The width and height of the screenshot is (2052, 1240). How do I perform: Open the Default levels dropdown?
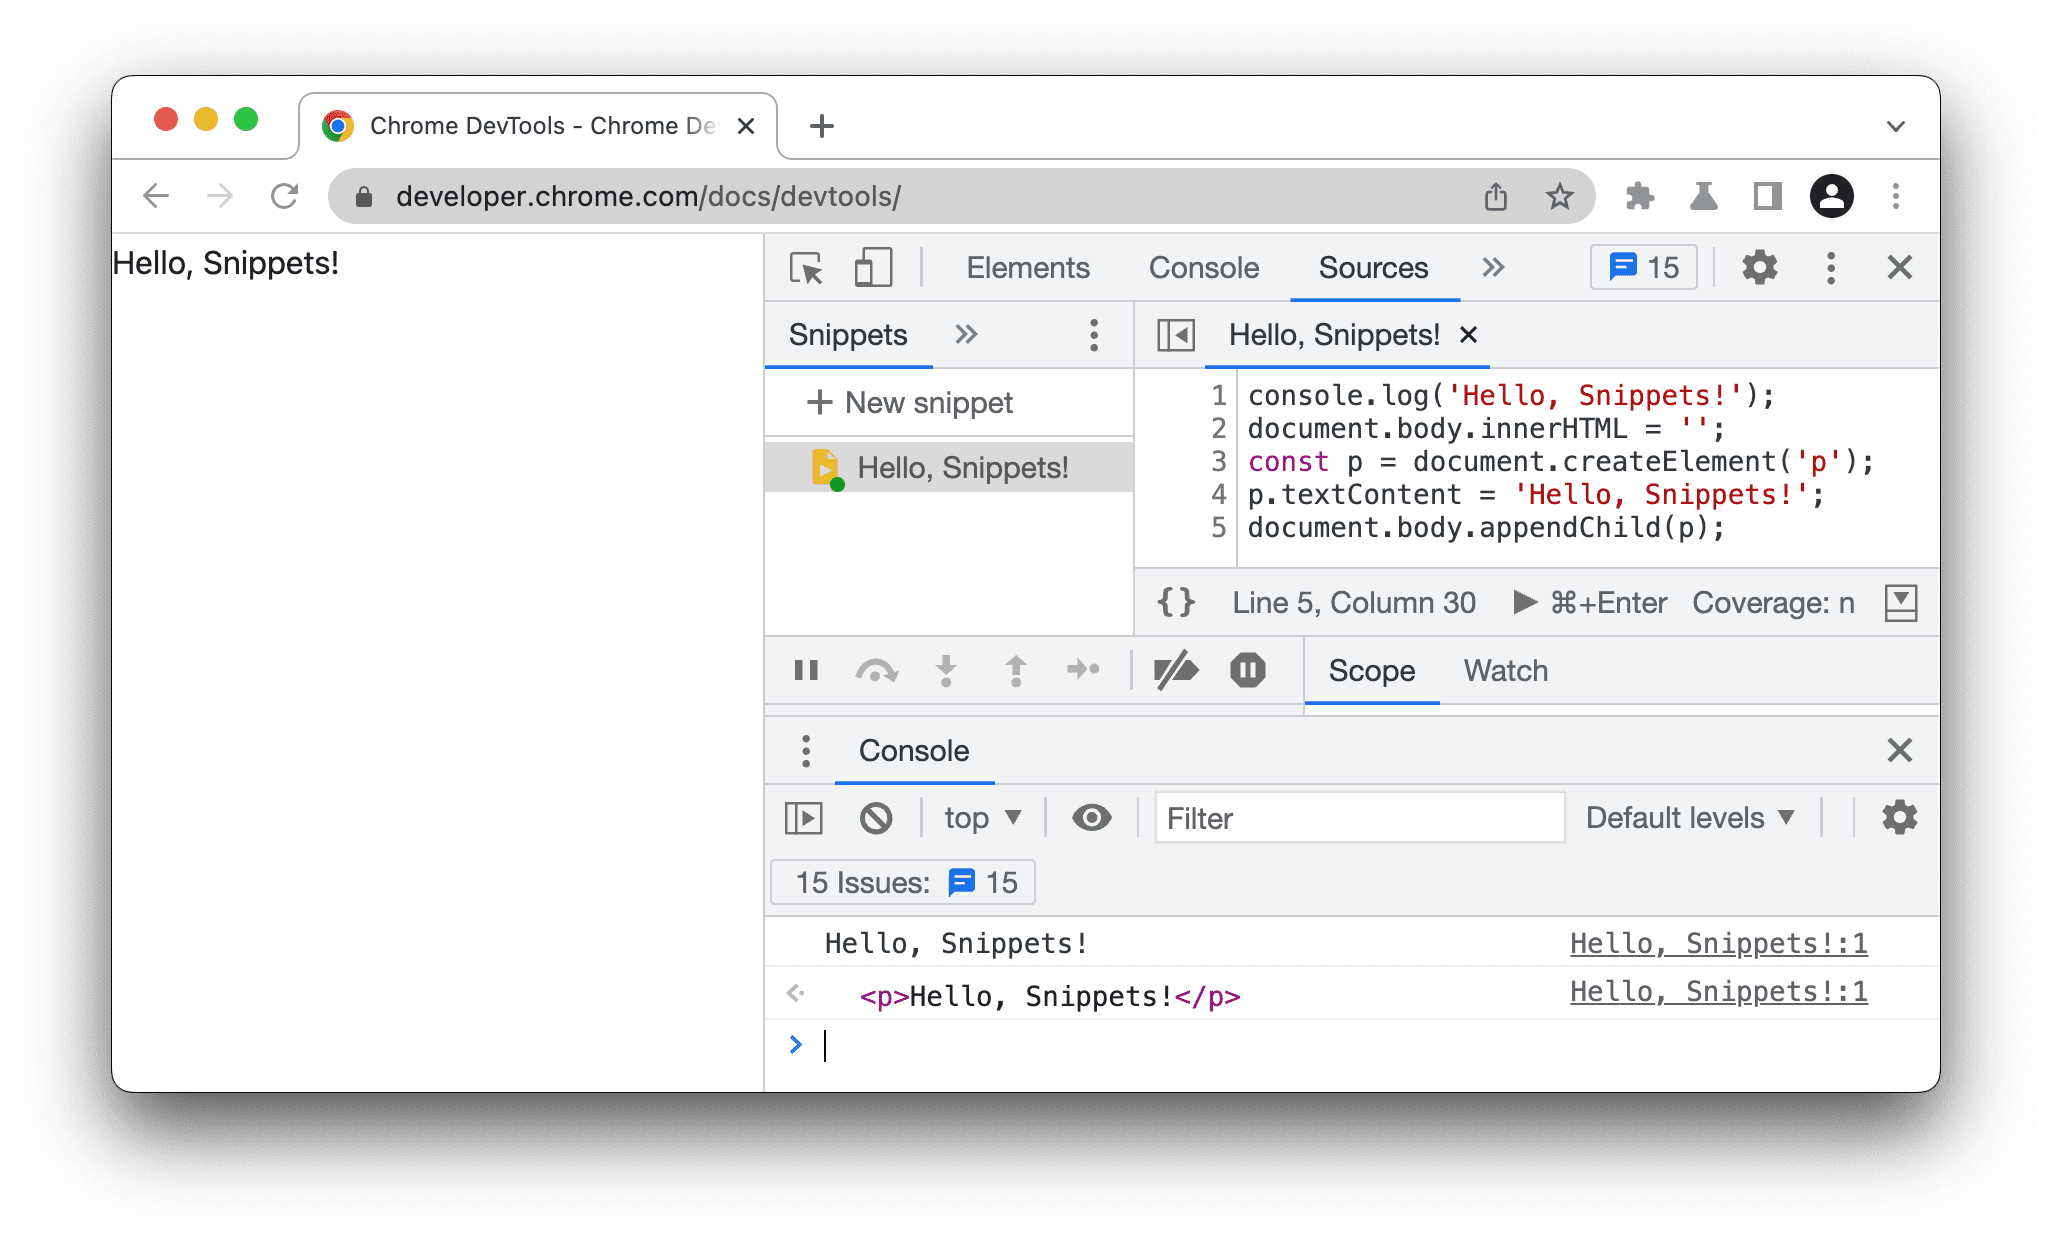(1691, 818)
